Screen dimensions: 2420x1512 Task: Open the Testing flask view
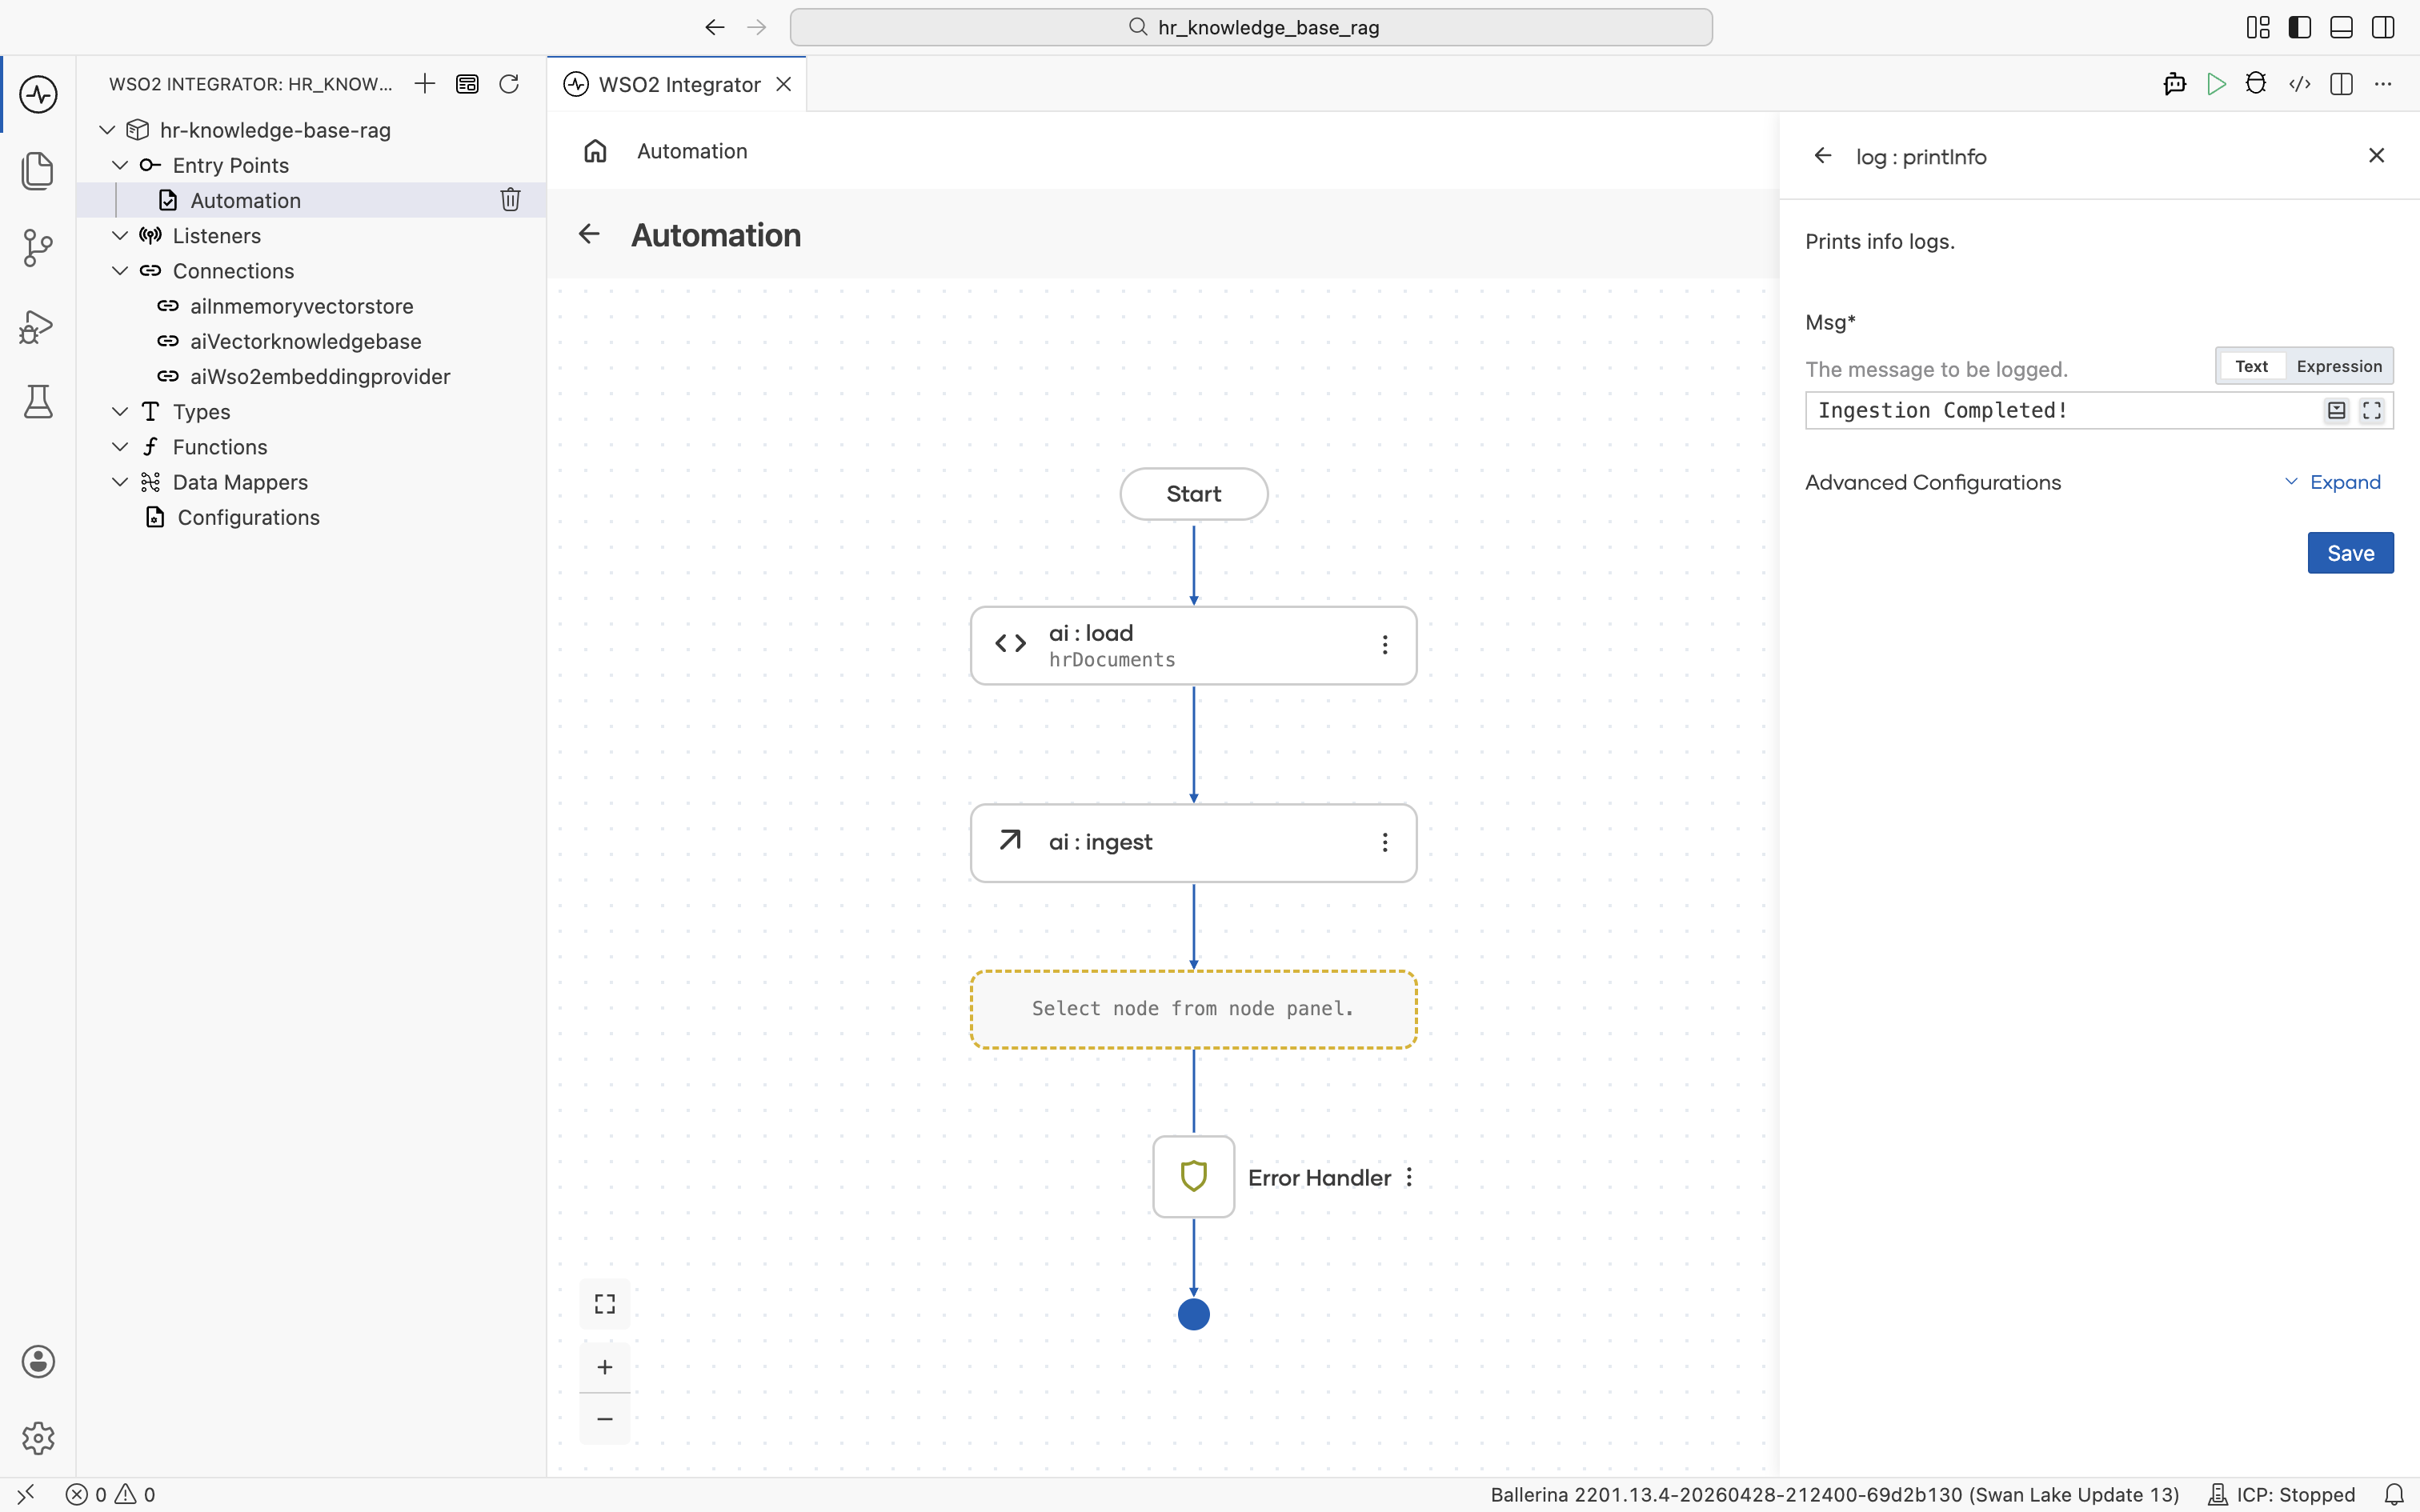(38, 402)
